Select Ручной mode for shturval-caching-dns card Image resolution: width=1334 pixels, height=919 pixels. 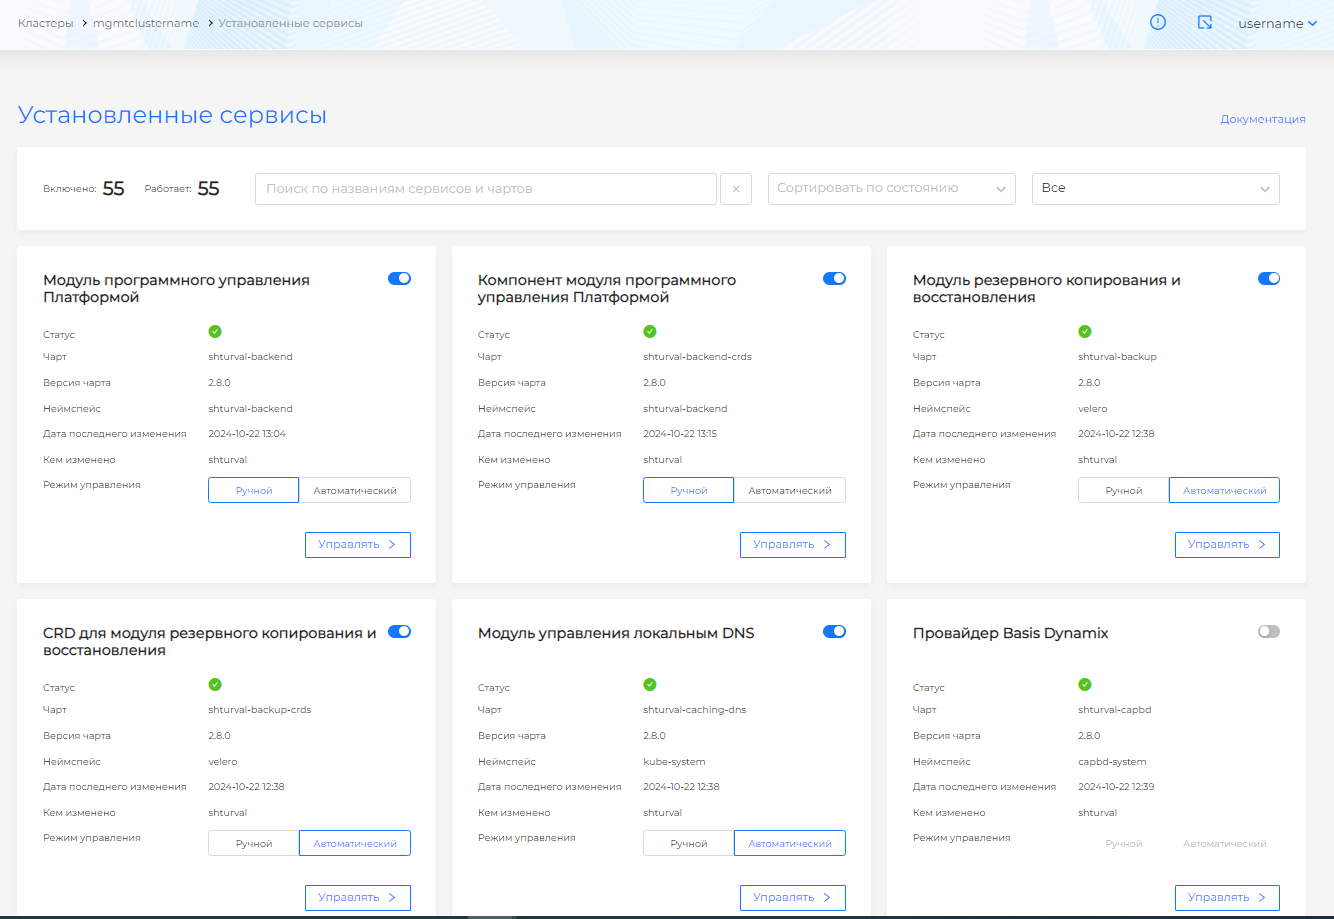[x=689, y=843]
